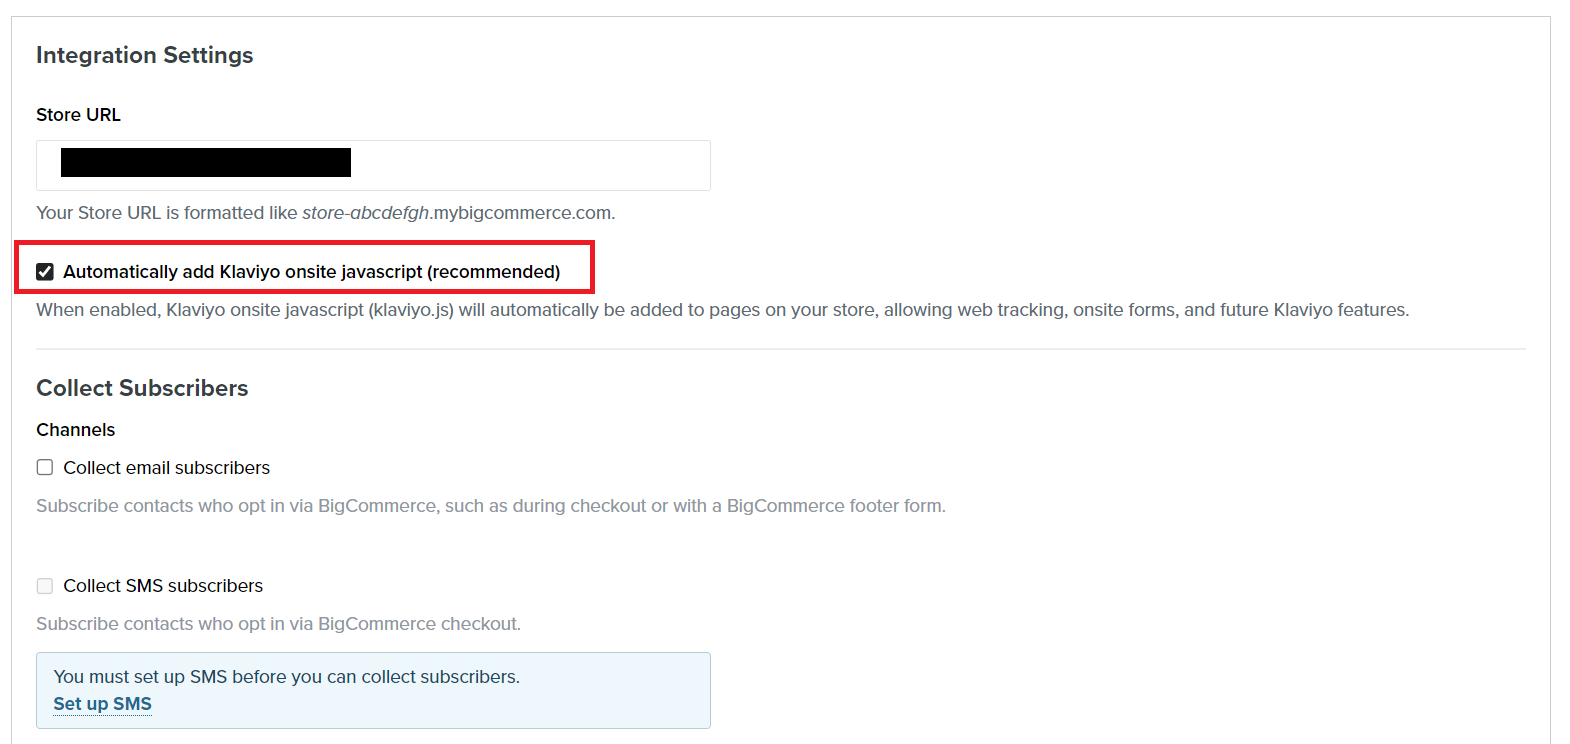Viewport: 1570px width, 744px height.
Task: Click the blacked-out URL value in Store URL
Action: [x=206, y=162]
